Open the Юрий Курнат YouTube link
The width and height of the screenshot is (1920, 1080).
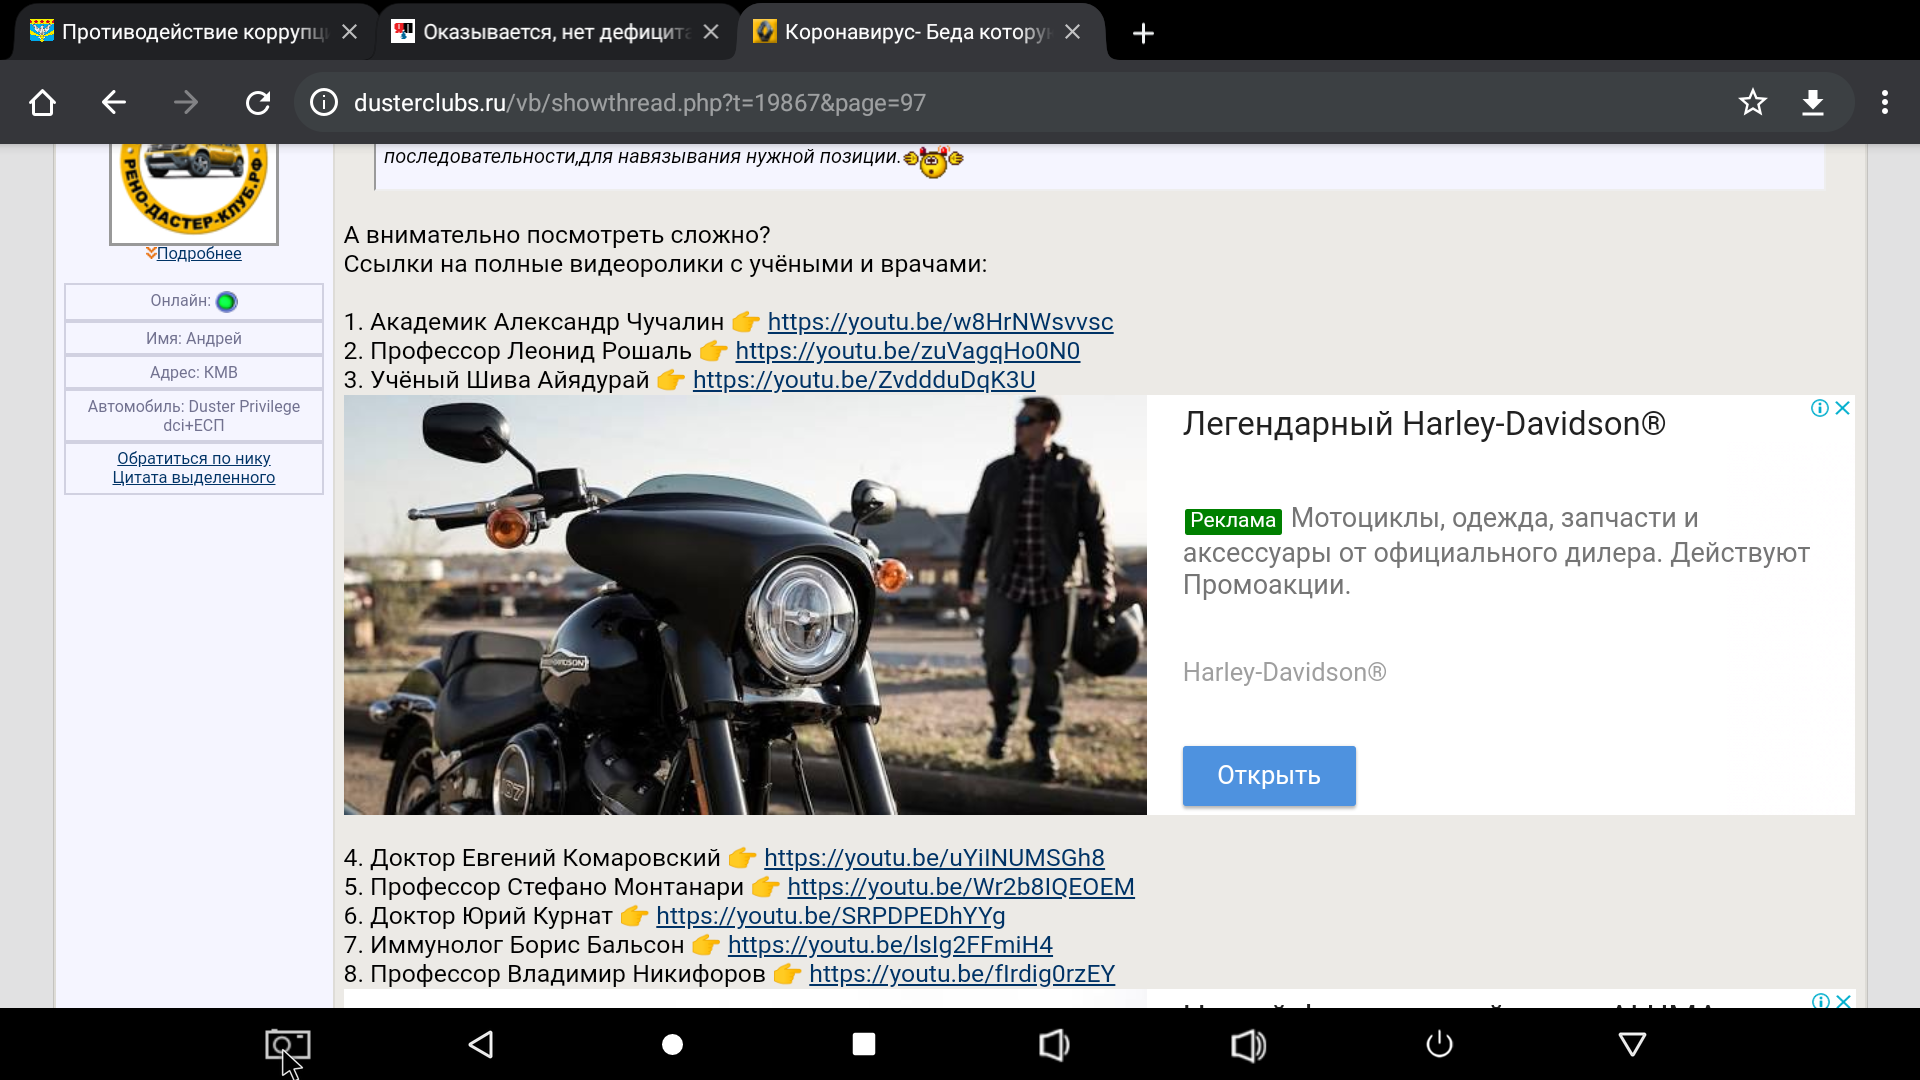831,916
